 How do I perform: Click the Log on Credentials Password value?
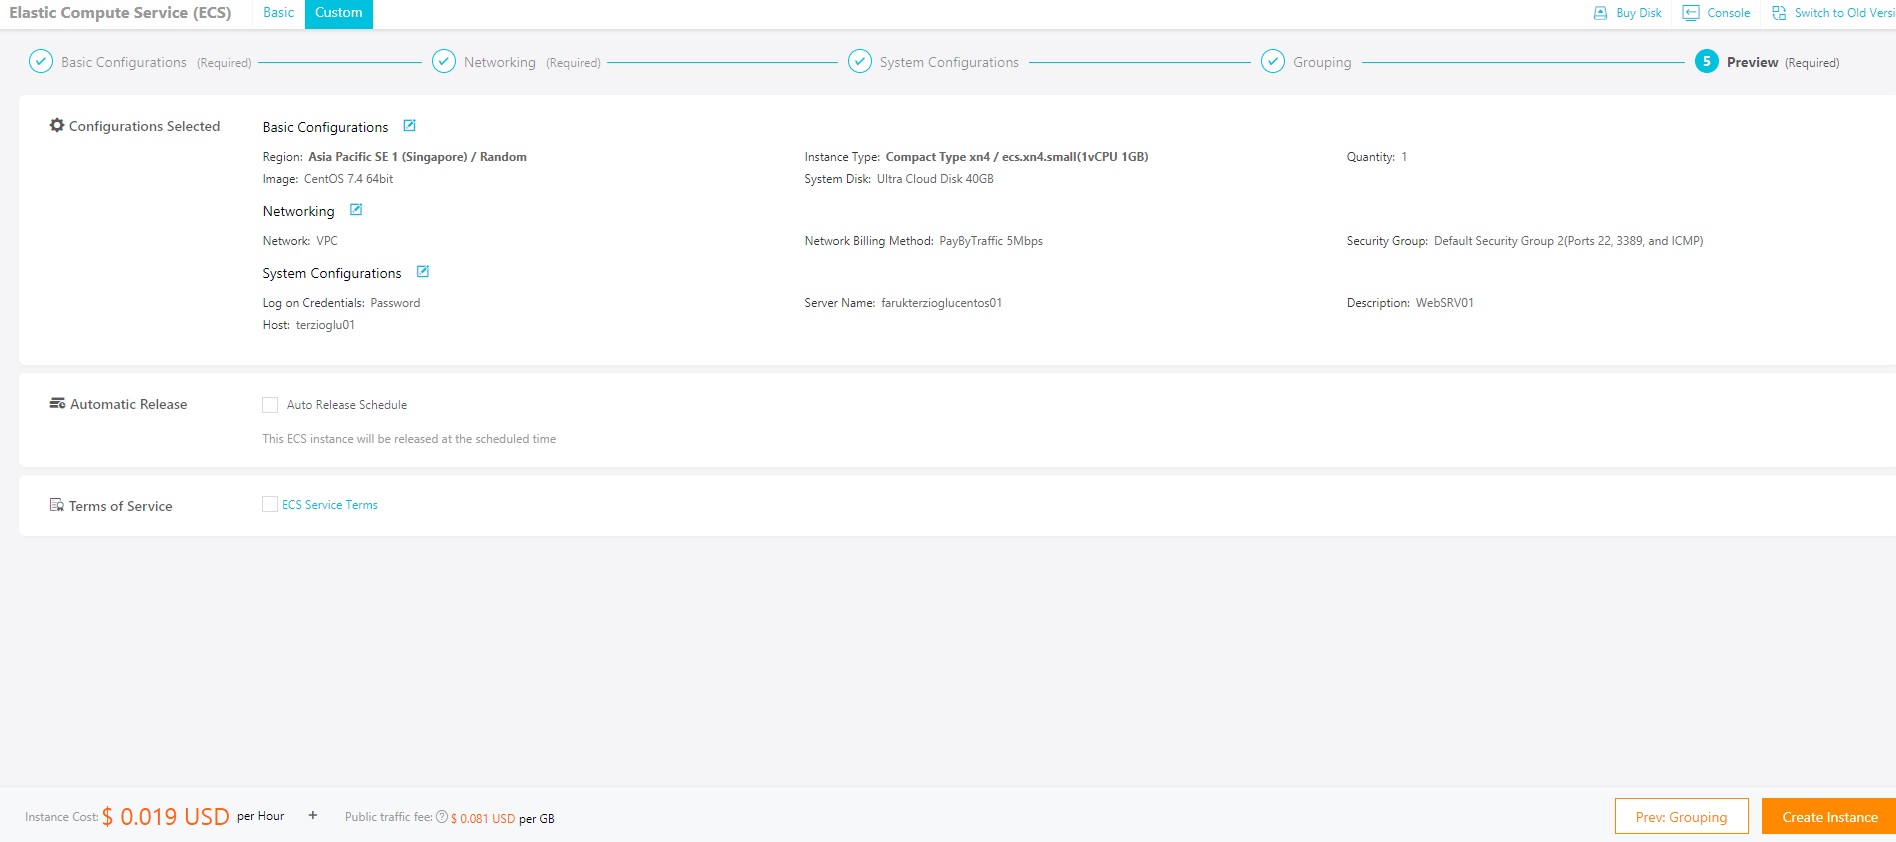(395, 303)
